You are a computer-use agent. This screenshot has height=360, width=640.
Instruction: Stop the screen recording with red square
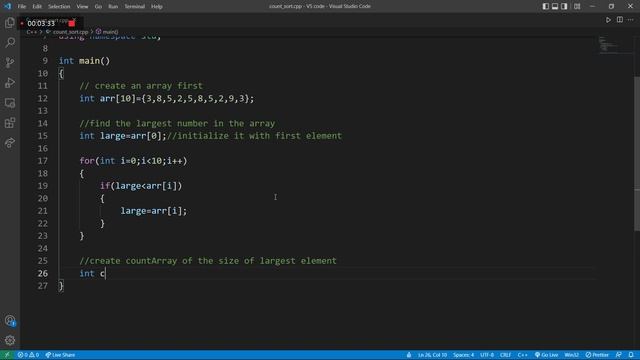72,23
